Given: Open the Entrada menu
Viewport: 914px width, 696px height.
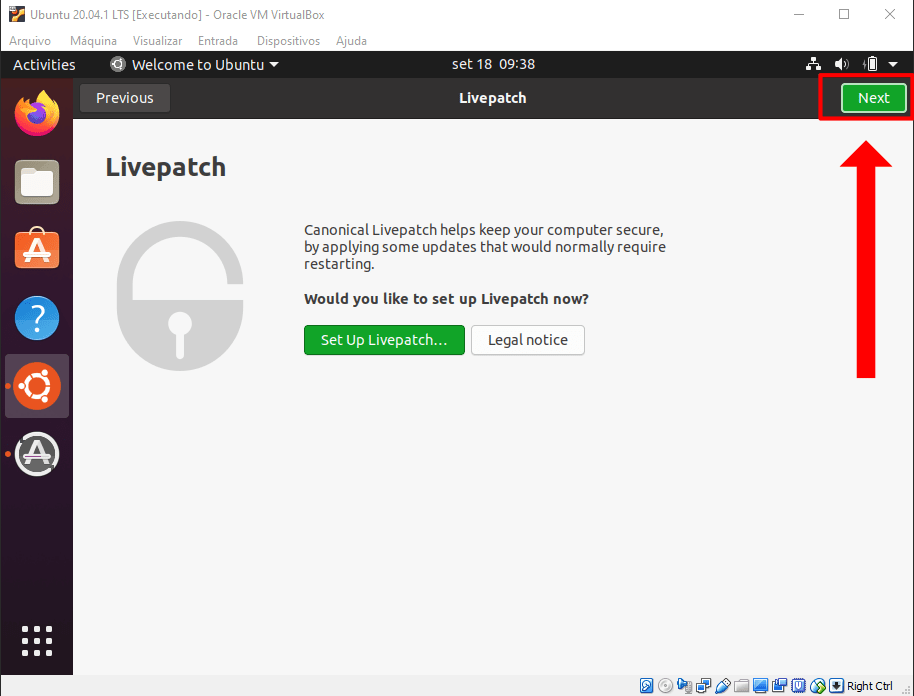Looking at the screenshot, I should (x=218, y=41).
